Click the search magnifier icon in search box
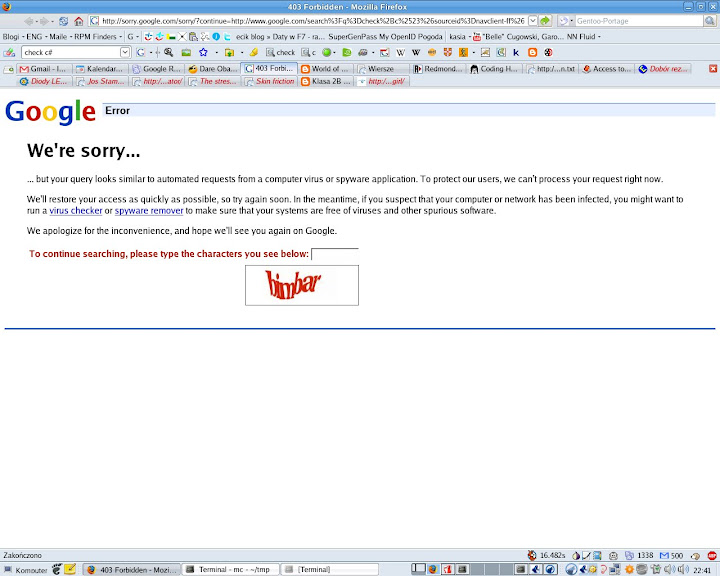Screen dimensions: 720x576 click(x=710, y=21)
